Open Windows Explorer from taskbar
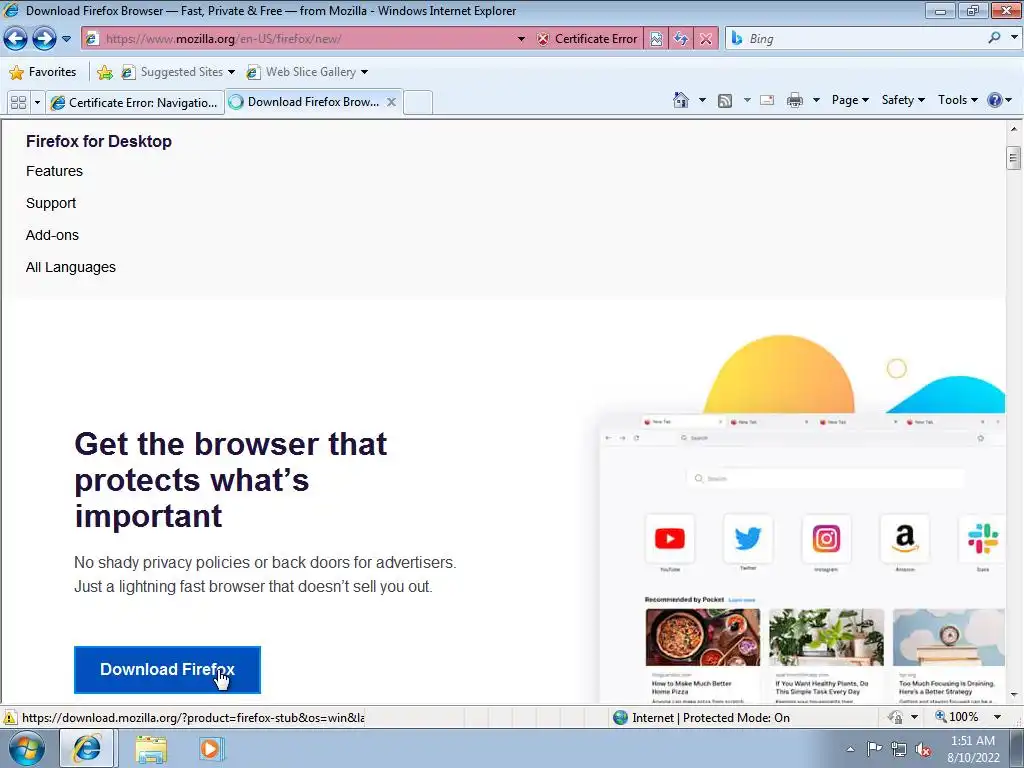 click(151, 749)
